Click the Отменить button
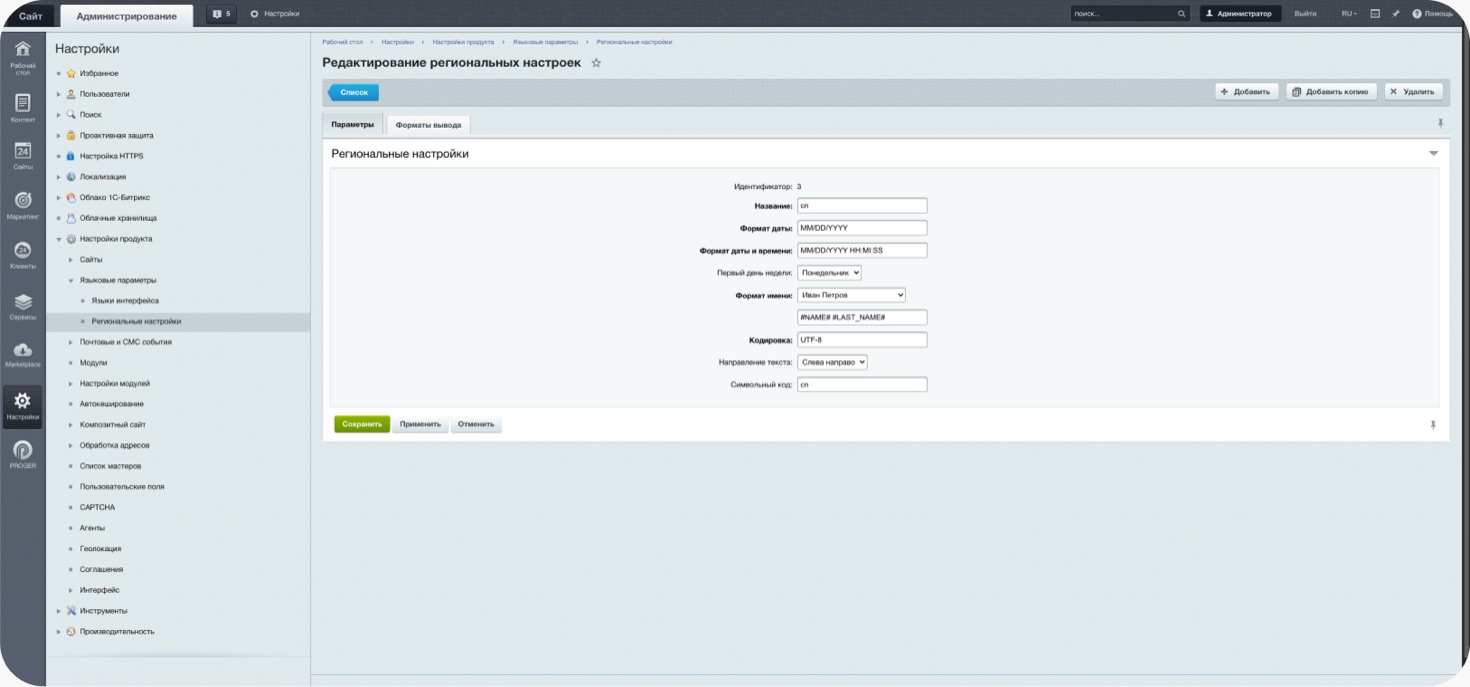This screenshot has width=1470, height=687. click(x=476, y=424)
